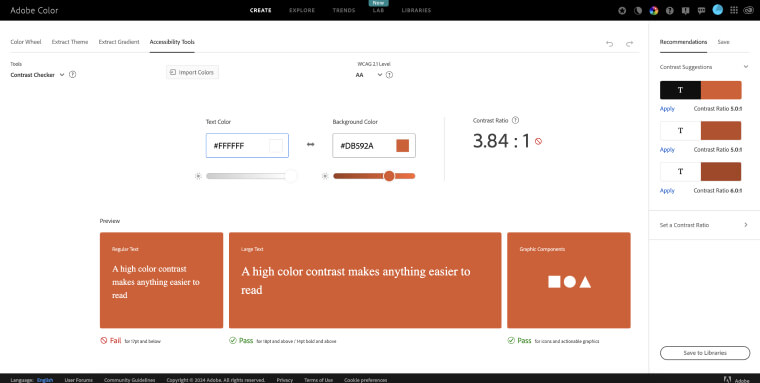Open User Forums footer link
Image resolution: width=760 pixels, height=383 pixels.
[x=79, y=380]
